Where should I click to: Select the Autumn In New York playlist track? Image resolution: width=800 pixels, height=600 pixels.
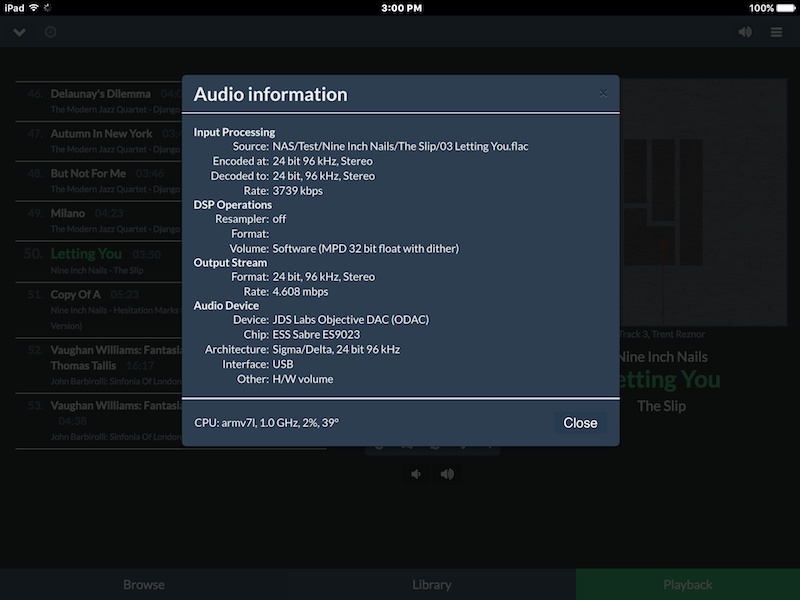99,141
